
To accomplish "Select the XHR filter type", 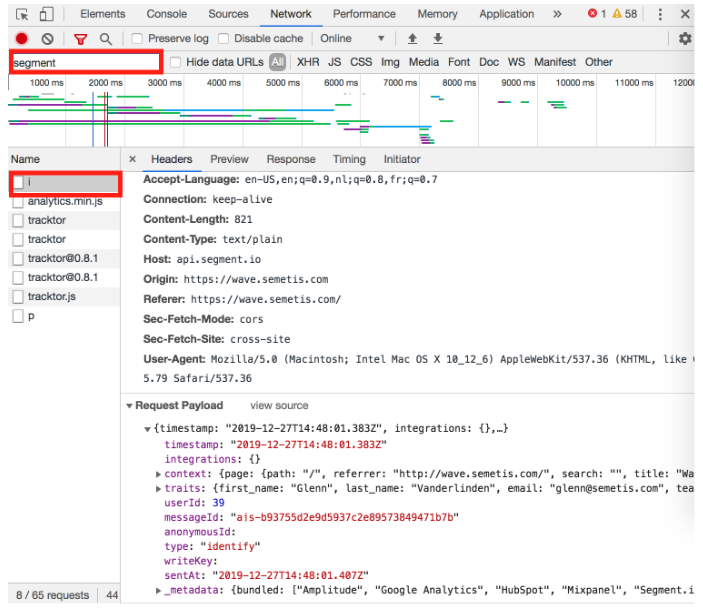I will pos(308,62).
